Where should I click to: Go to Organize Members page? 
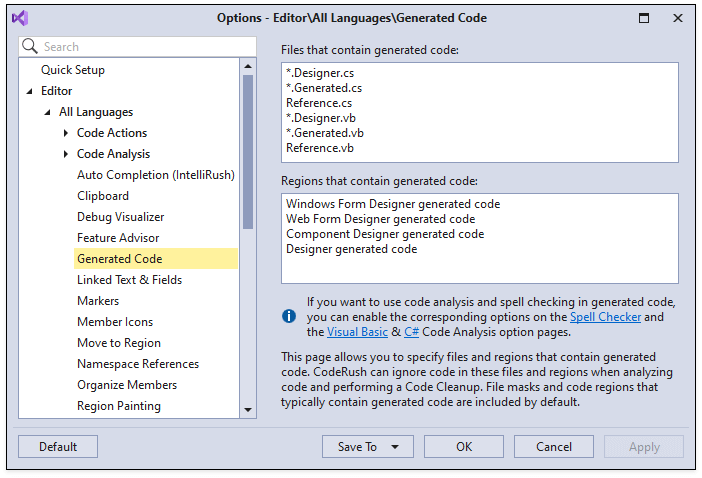click(127, 385)
